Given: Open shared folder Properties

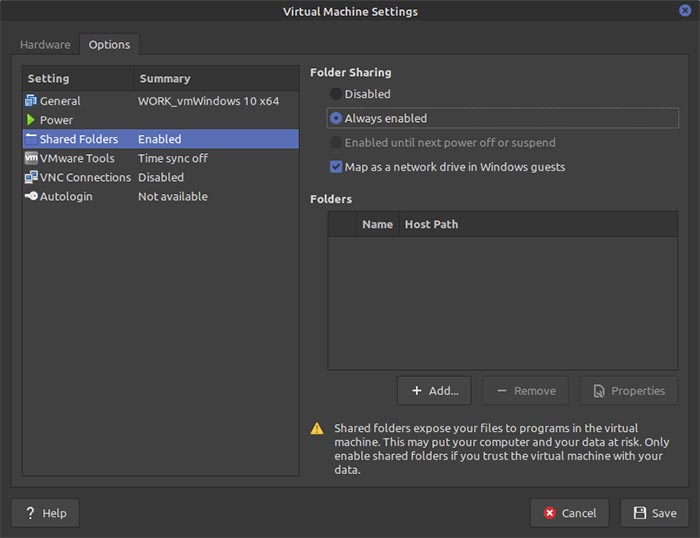Looking at the screenshot, I should tap(629, 391).
